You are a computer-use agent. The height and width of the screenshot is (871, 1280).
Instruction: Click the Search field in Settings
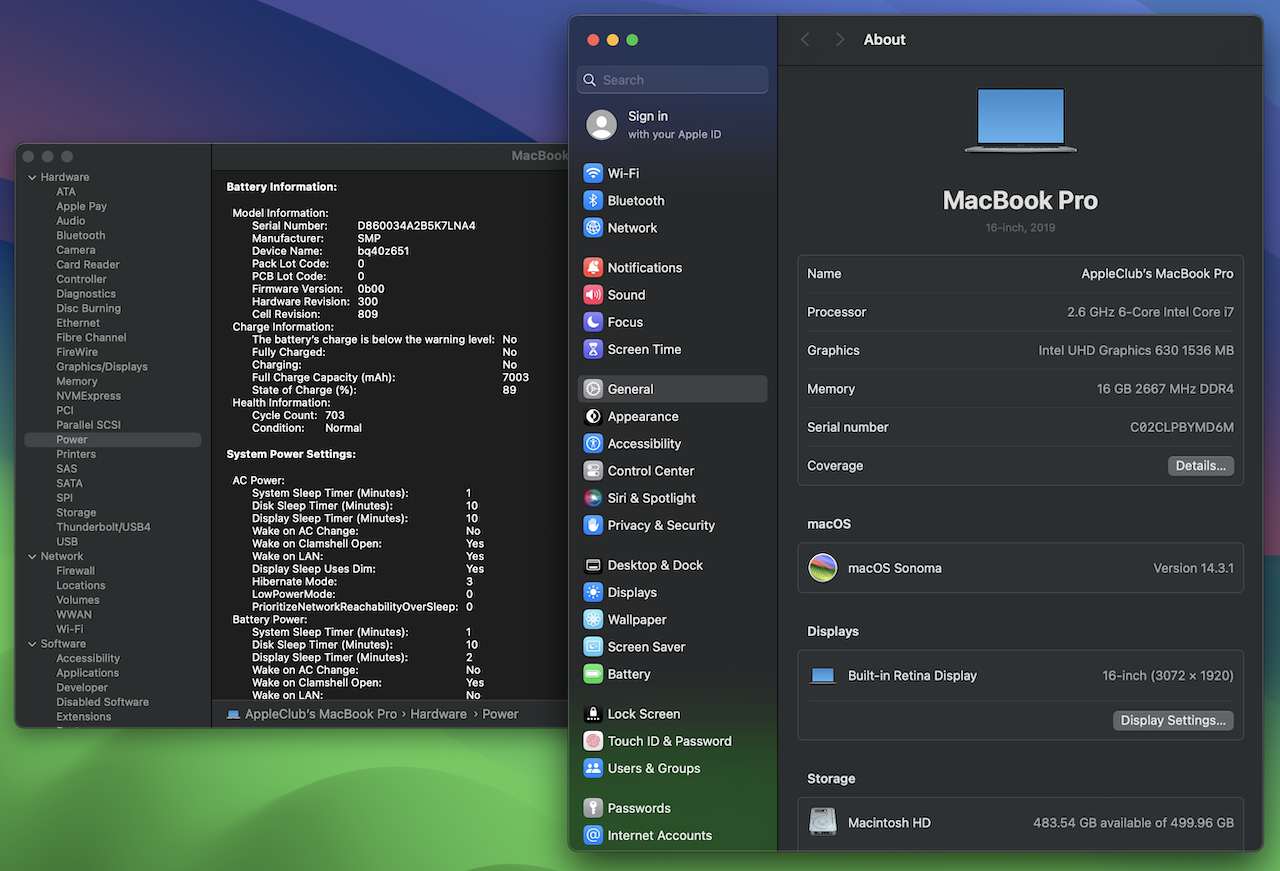click(x=680, y=80)
